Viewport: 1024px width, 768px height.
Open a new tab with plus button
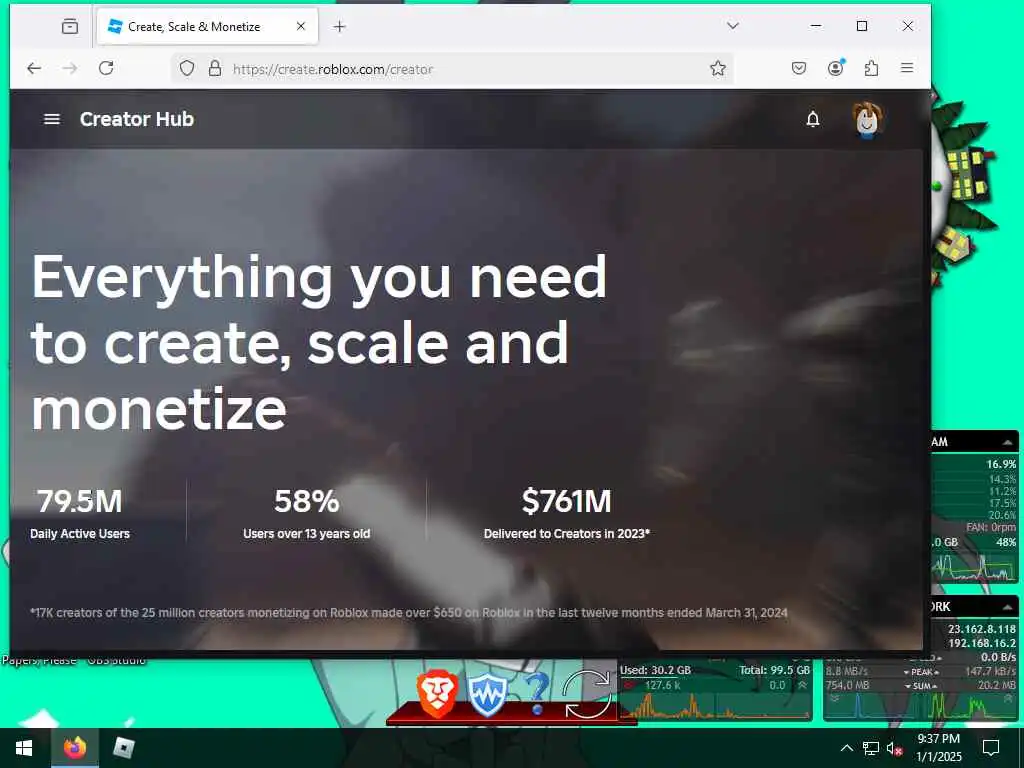point(340,27)
